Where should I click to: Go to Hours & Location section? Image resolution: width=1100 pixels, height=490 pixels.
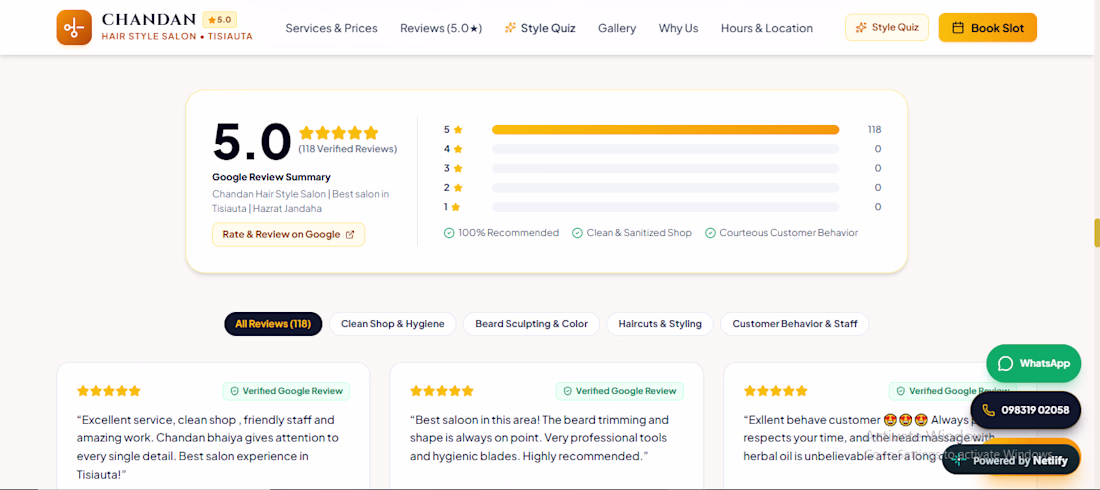tap(767, 28)
